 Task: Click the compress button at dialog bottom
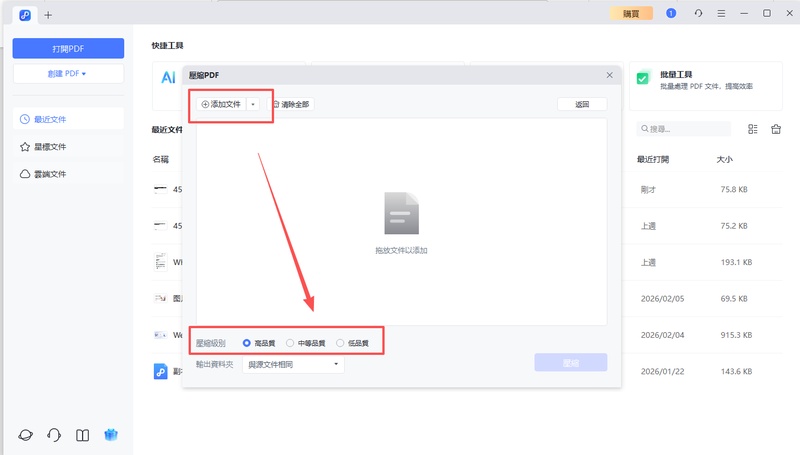tap(571, 363)
